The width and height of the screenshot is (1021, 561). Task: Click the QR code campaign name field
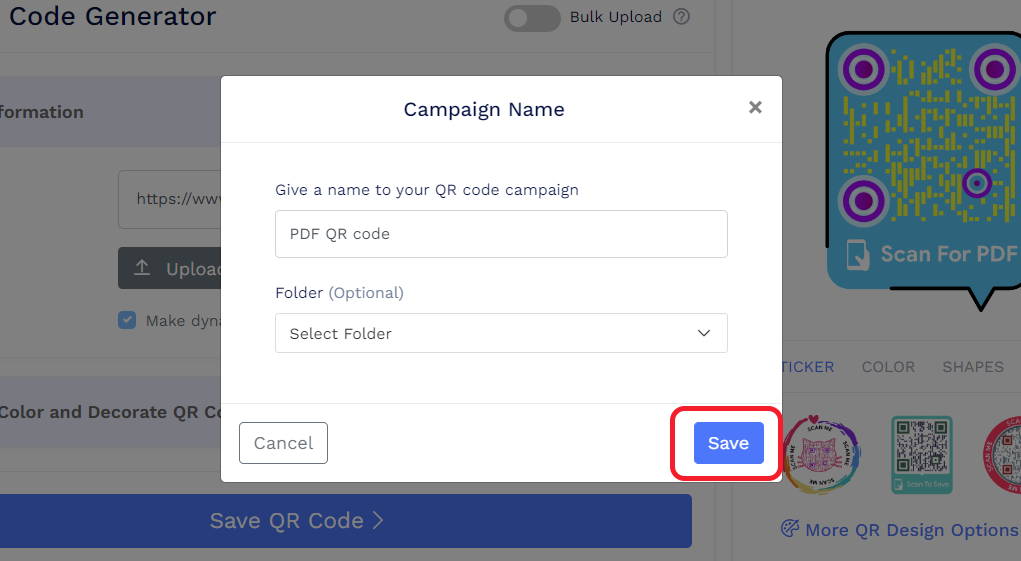[x=501, y=234]
